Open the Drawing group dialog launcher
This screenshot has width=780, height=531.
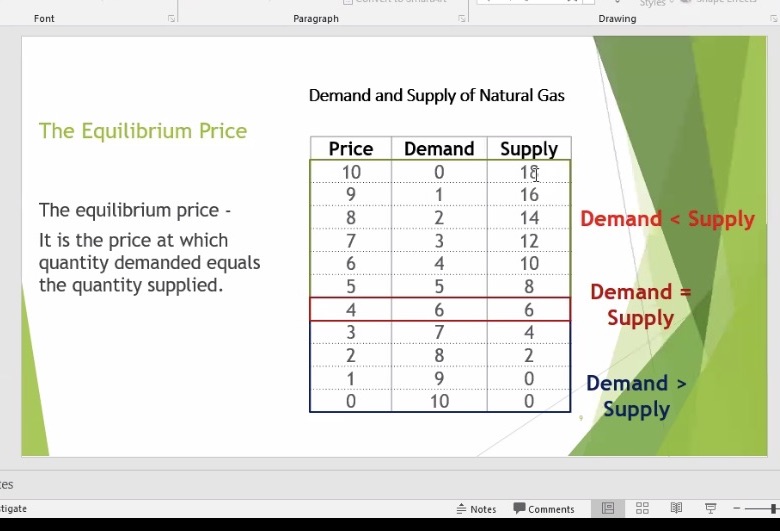[x=773, y=18]
